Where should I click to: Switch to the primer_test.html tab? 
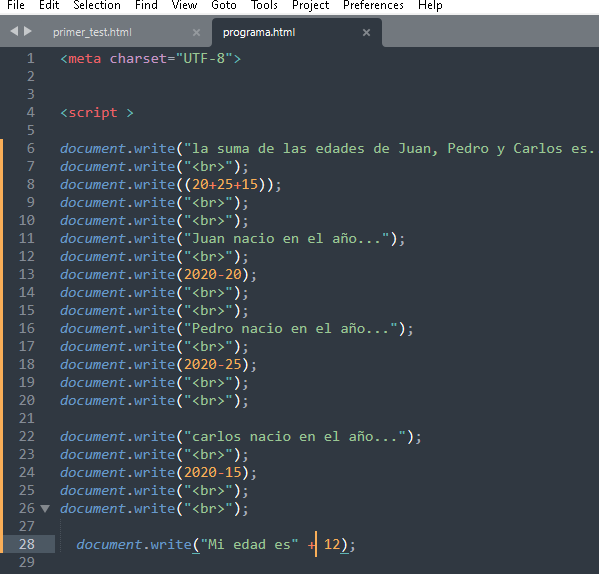[x=92, y=32]
